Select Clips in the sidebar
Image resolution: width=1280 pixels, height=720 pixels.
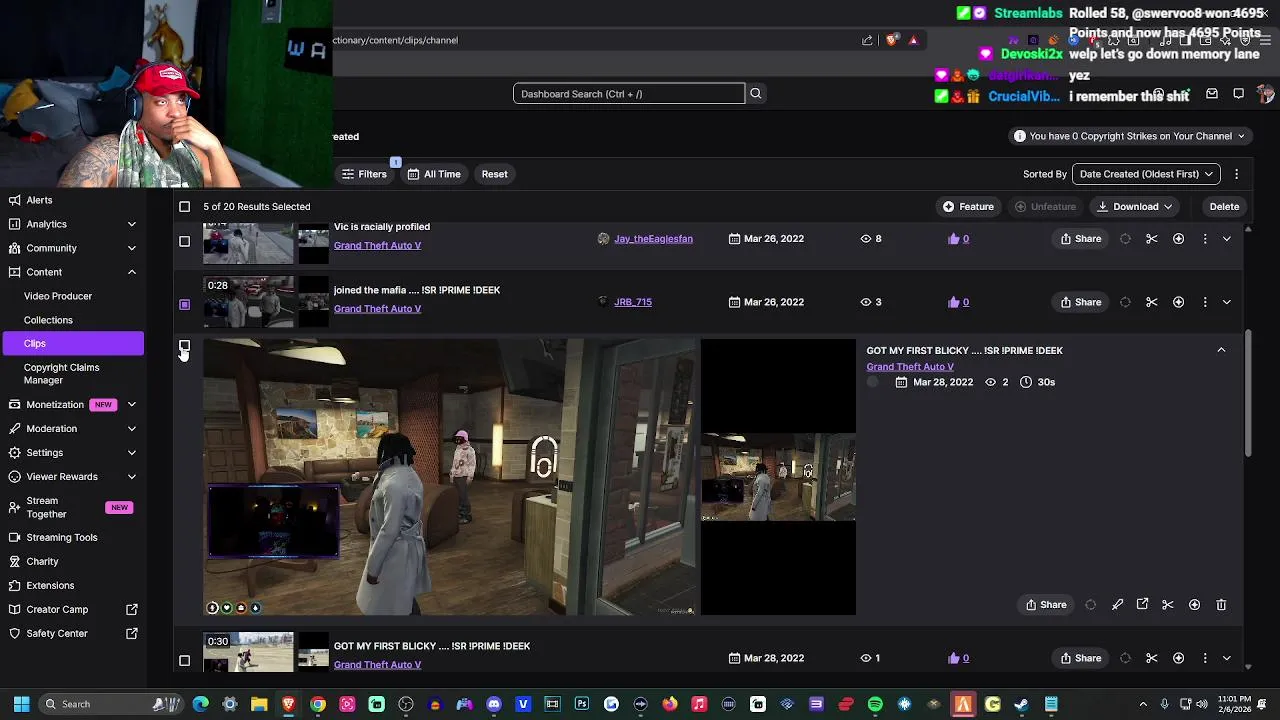pyautogui.click(x=73, y=343)
